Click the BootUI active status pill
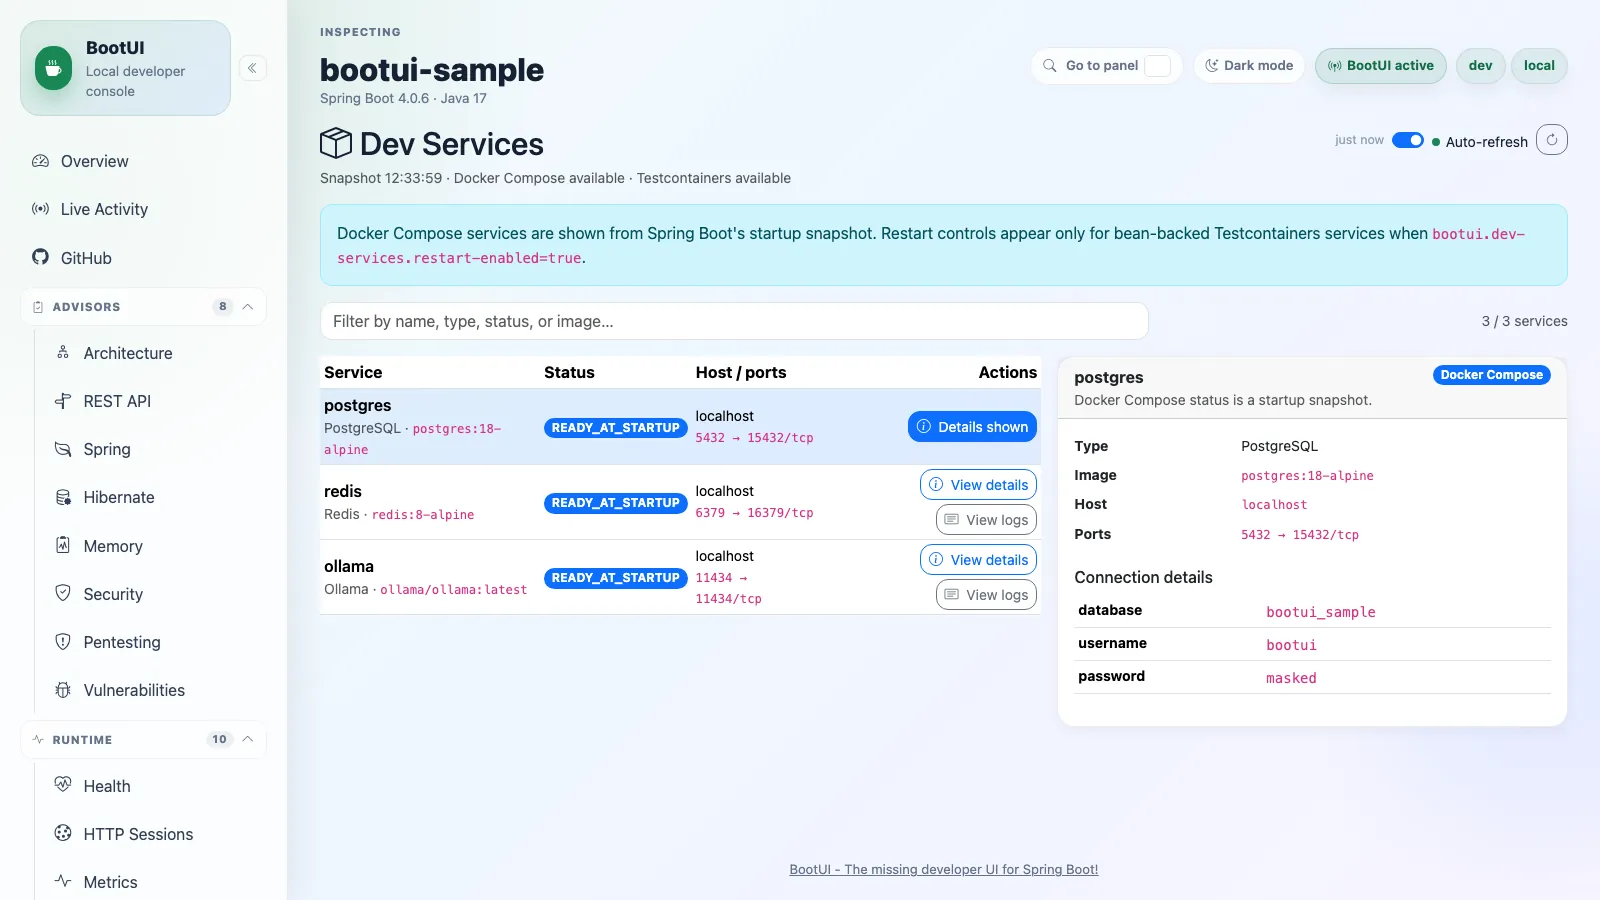This screenshot has height=900, width=1600. [x=1380, y=66]
